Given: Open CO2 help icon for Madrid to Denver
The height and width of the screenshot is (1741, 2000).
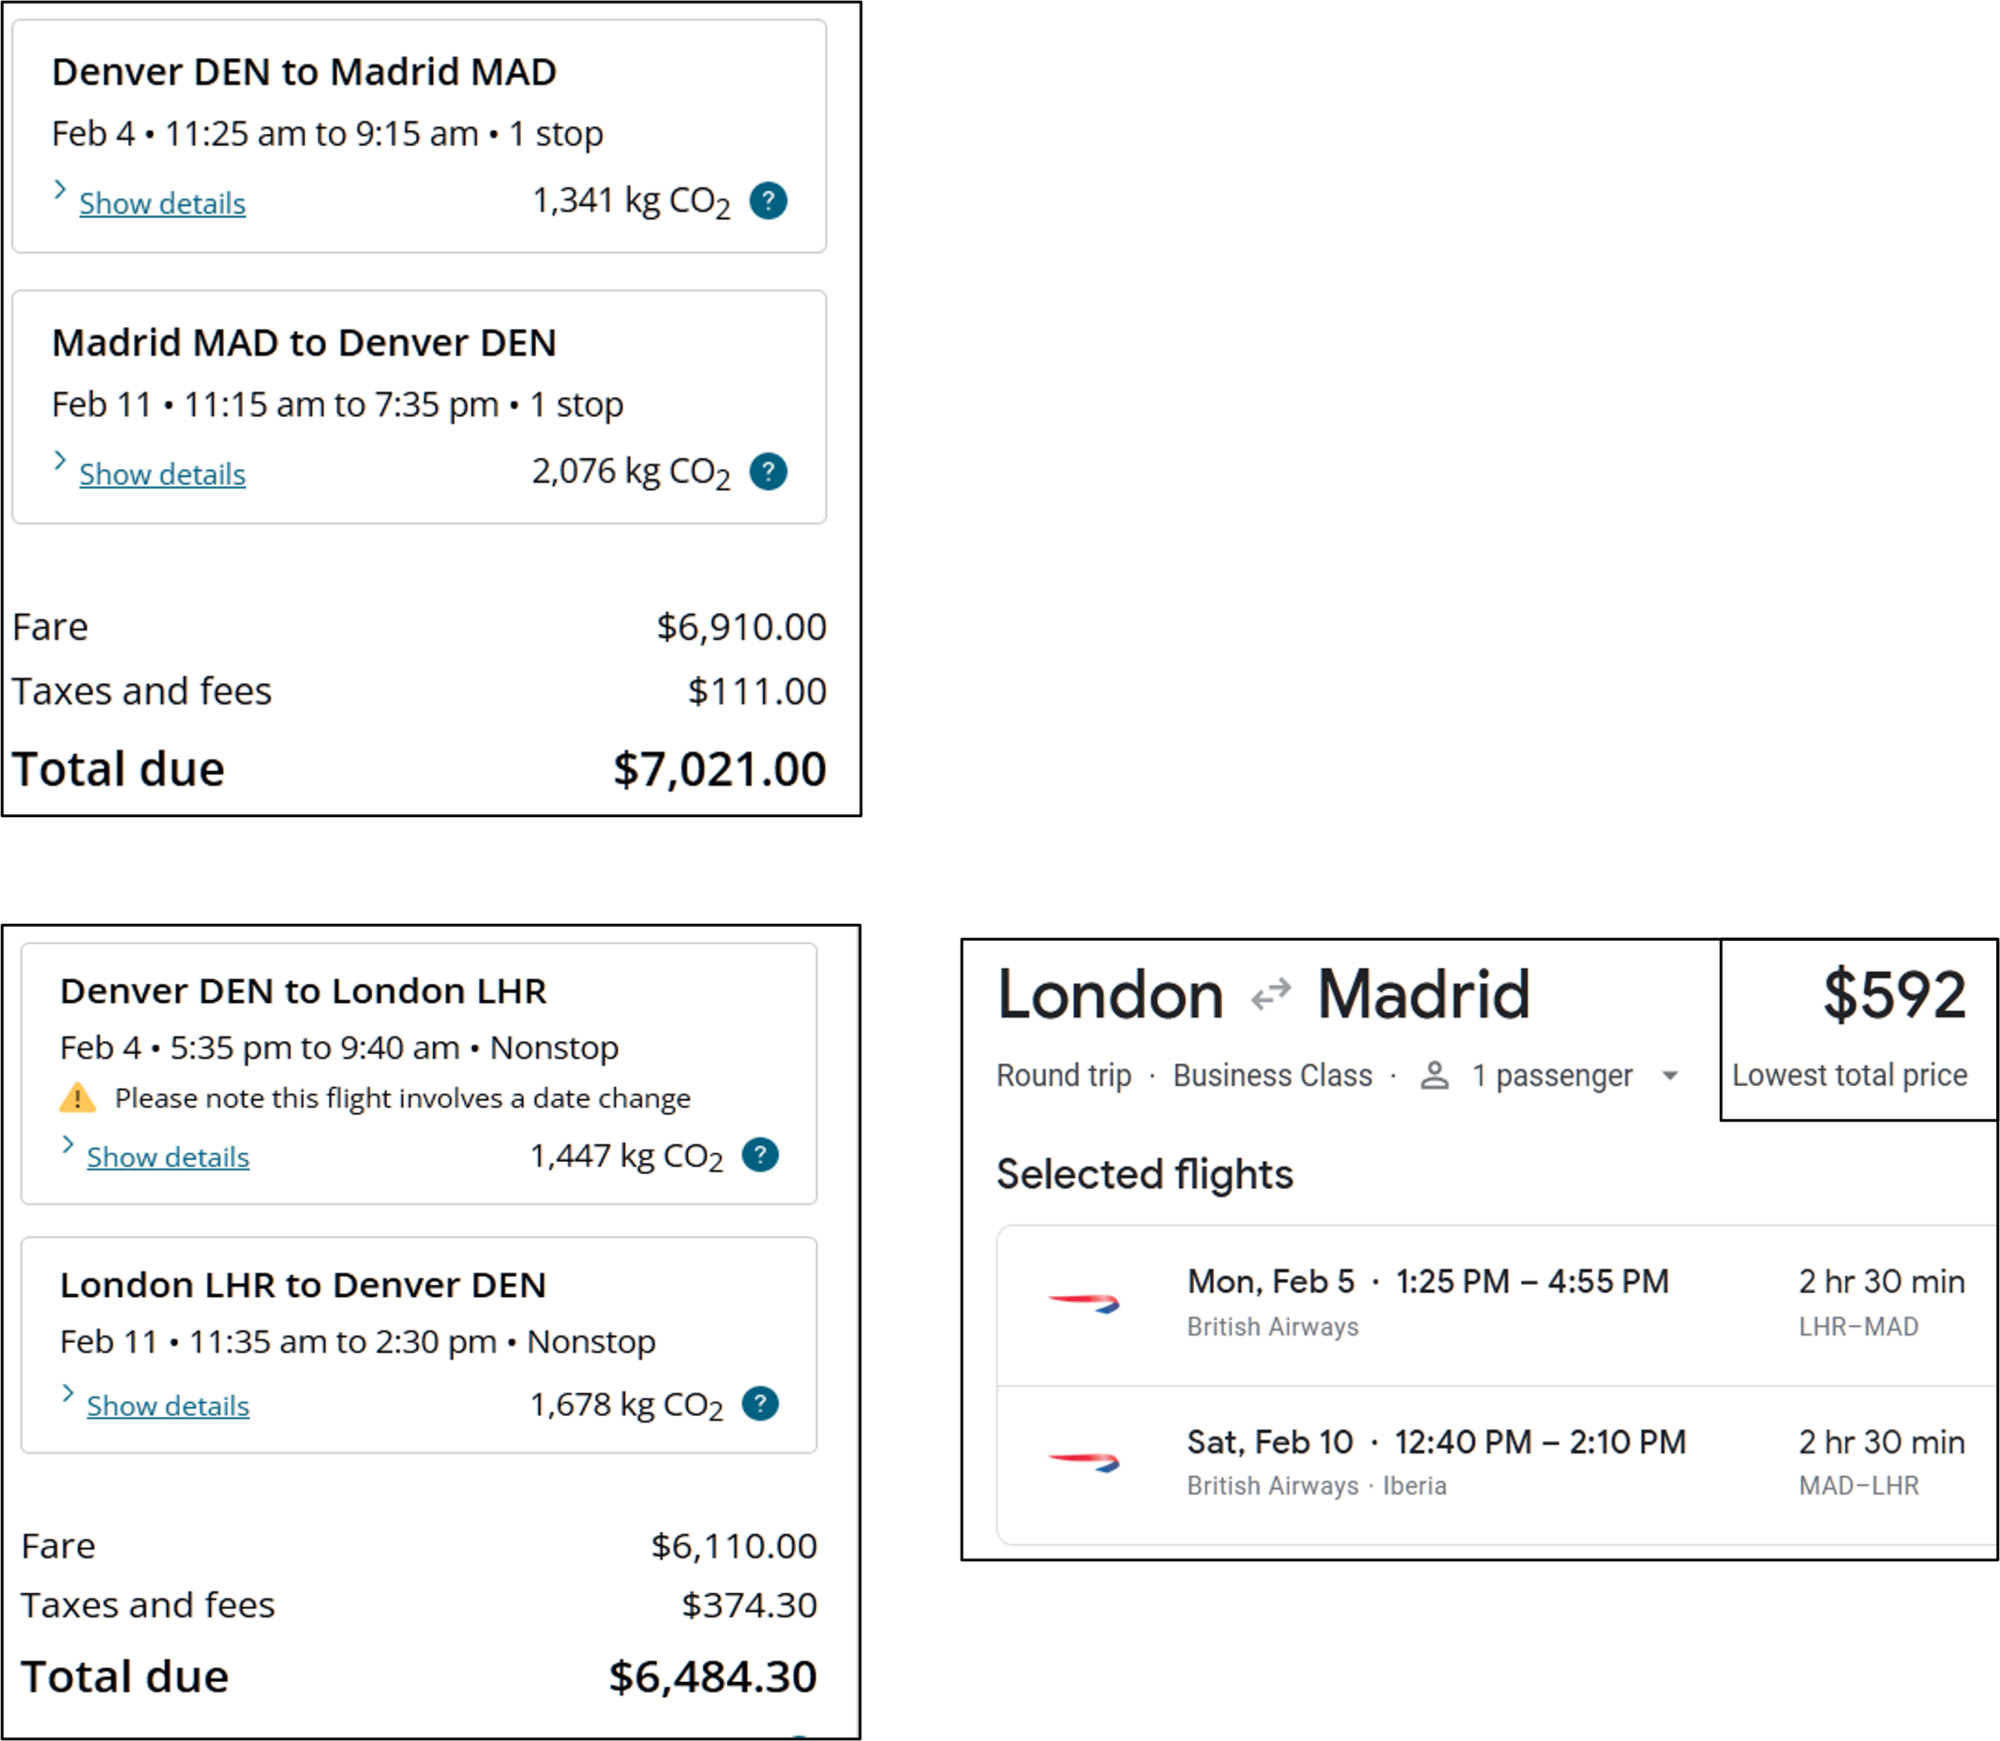Looking at the screenshot, I should [768, 471].
